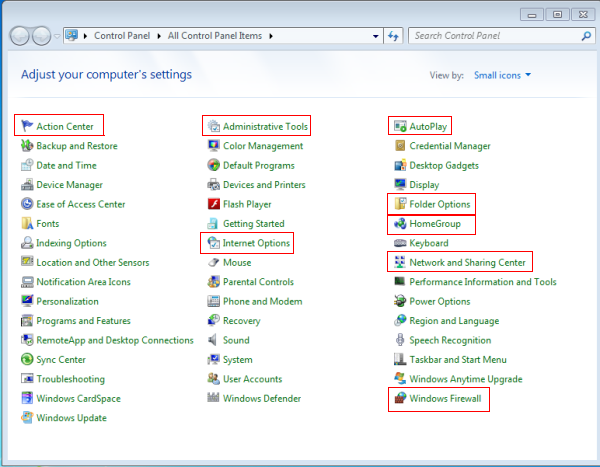The width and height of the screenshot is (600, 467).
Task: Open Performance Information and Tools link
Action: tap(483, 282)
